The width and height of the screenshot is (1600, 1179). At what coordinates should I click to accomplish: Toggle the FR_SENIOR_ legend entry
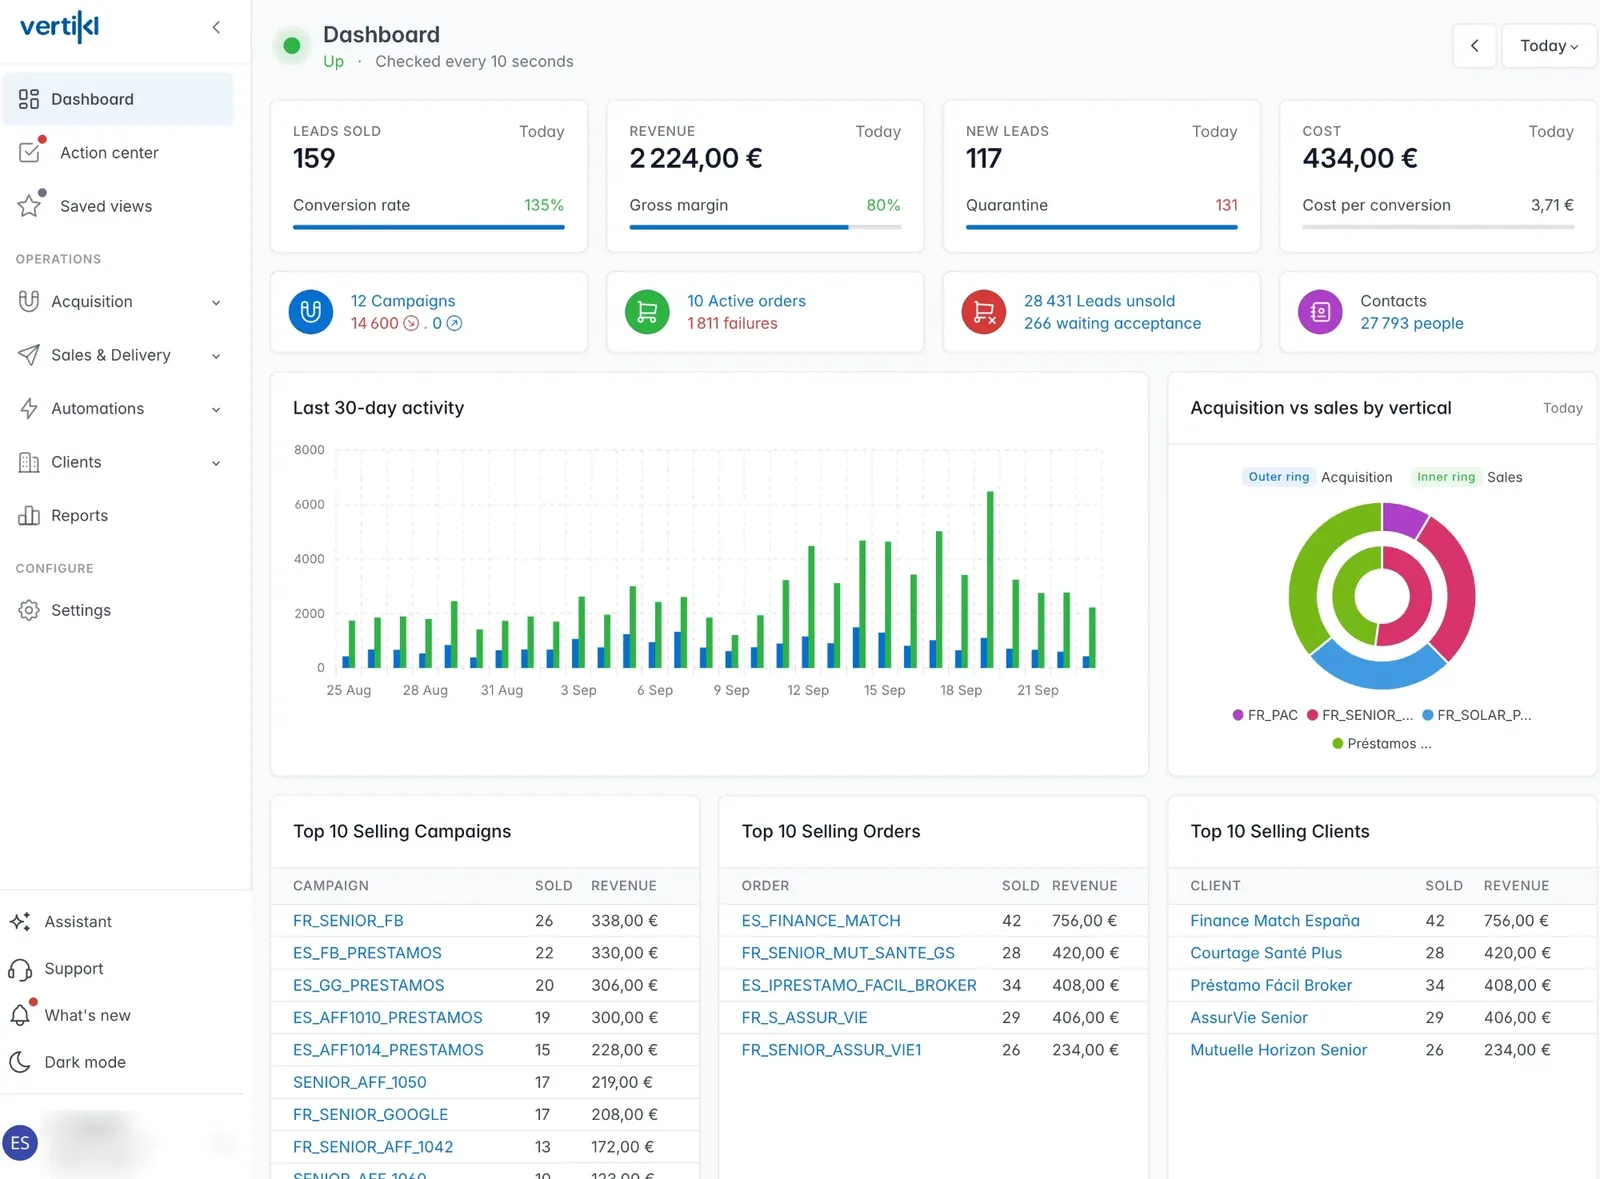1360,715
